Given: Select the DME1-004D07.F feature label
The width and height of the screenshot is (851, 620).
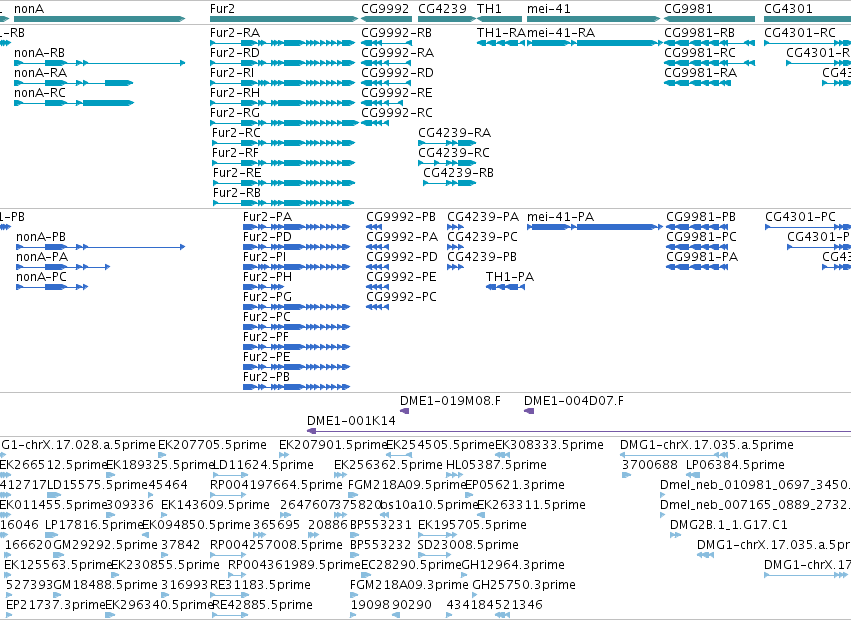Looking at the screenshot, I should 574,401.
